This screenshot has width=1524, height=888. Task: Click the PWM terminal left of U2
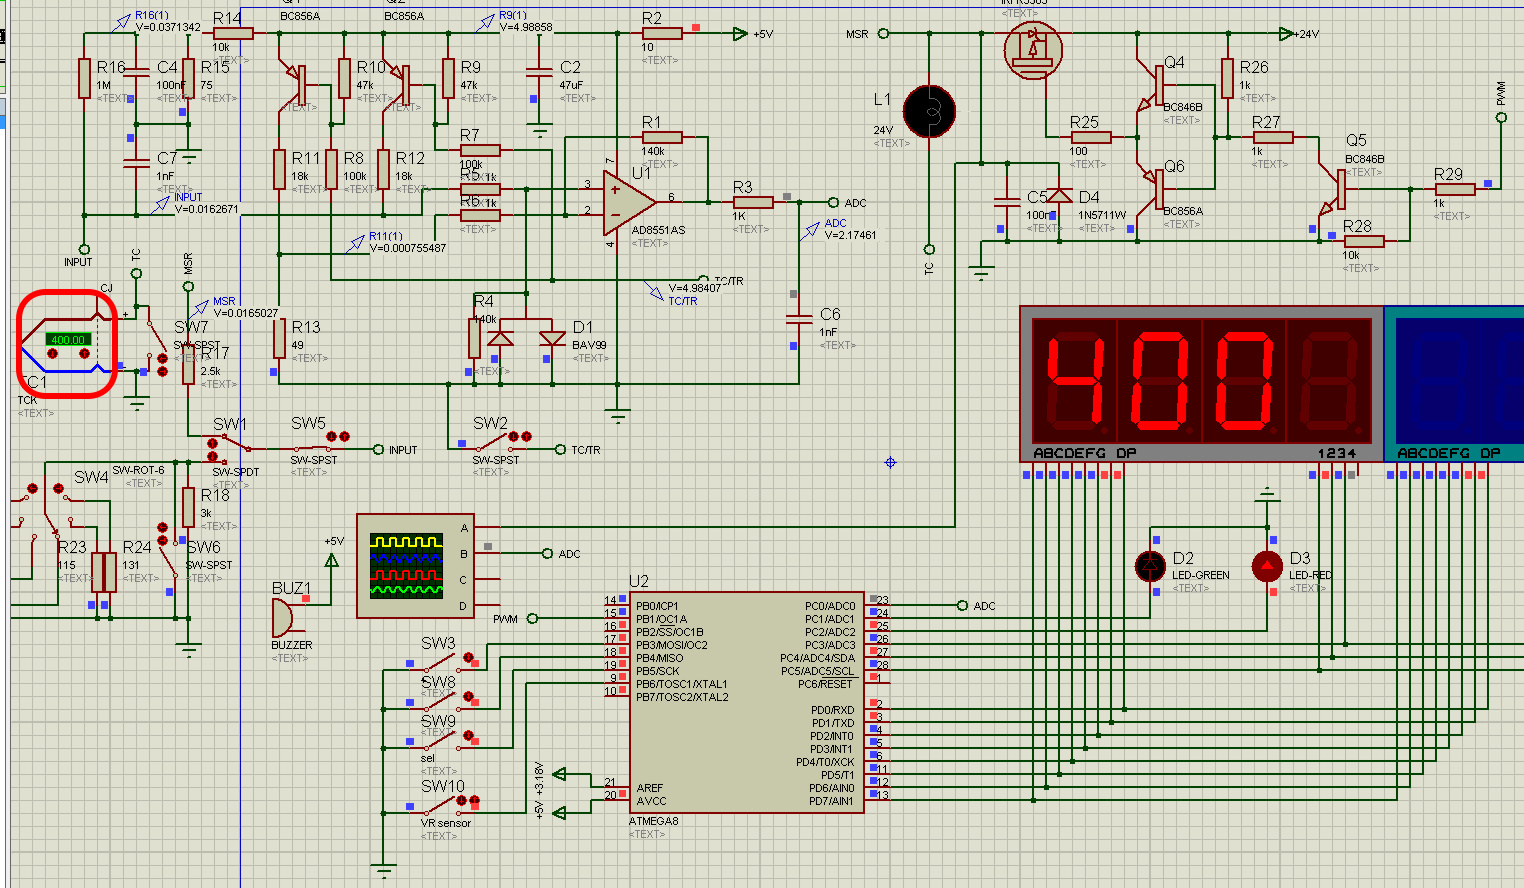532,619
